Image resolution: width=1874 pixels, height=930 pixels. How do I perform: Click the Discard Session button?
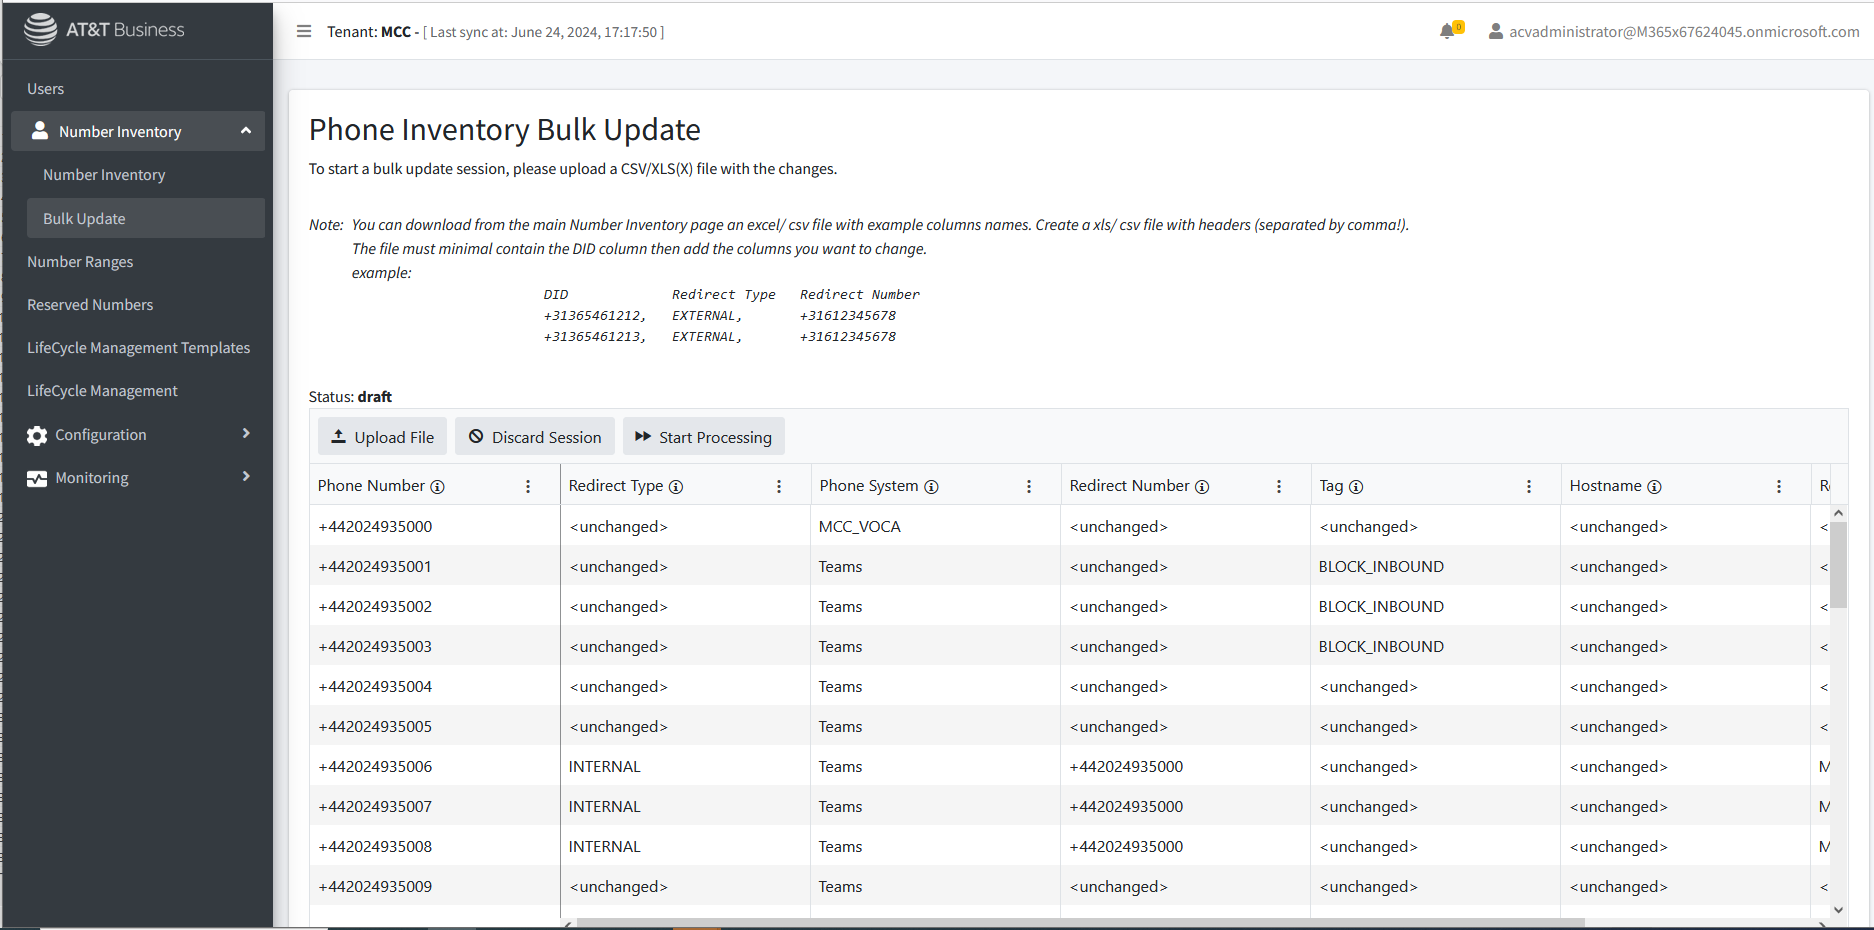535,437
